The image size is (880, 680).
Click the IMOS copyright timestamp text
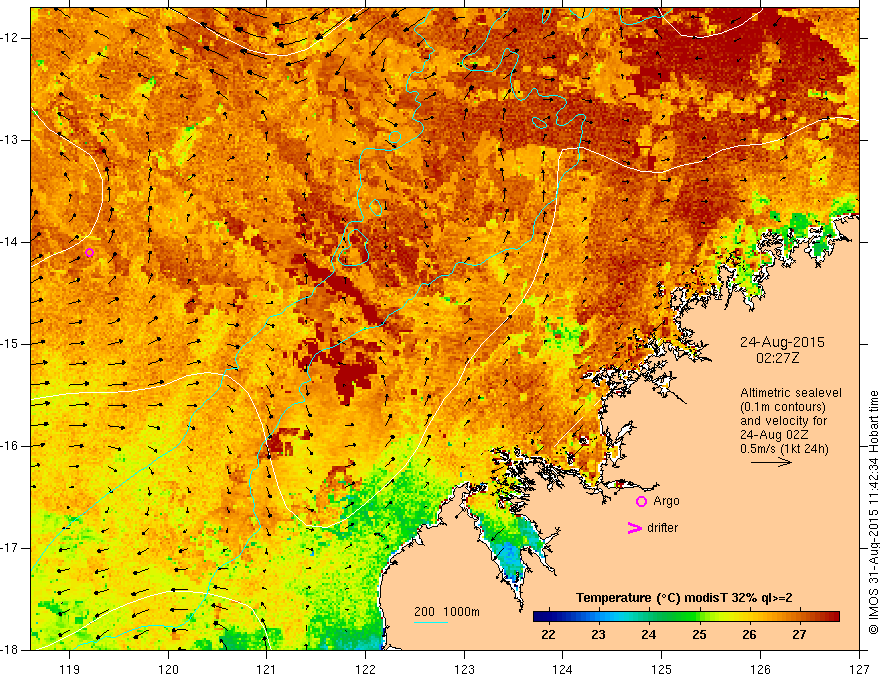(873, 512)
